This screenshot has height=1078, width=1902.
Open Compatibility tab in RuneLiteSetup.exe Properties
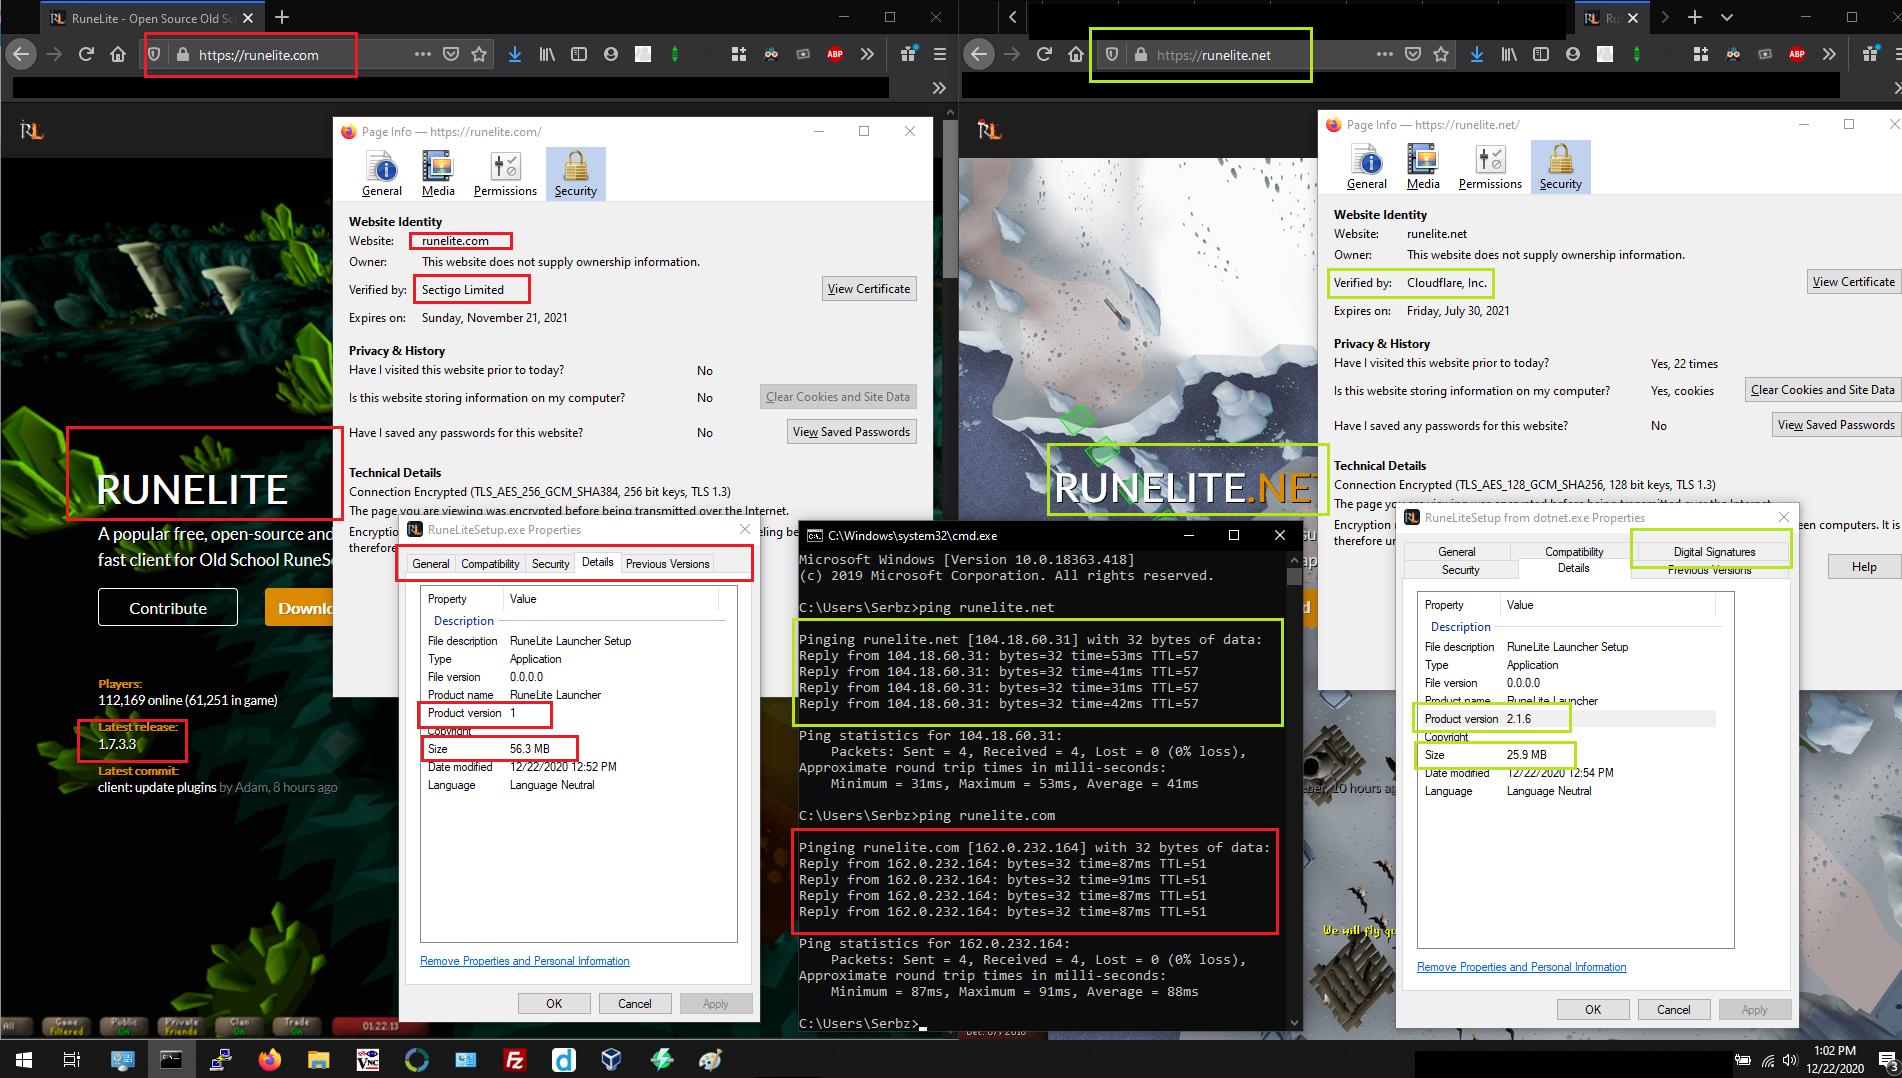[490, 564]
